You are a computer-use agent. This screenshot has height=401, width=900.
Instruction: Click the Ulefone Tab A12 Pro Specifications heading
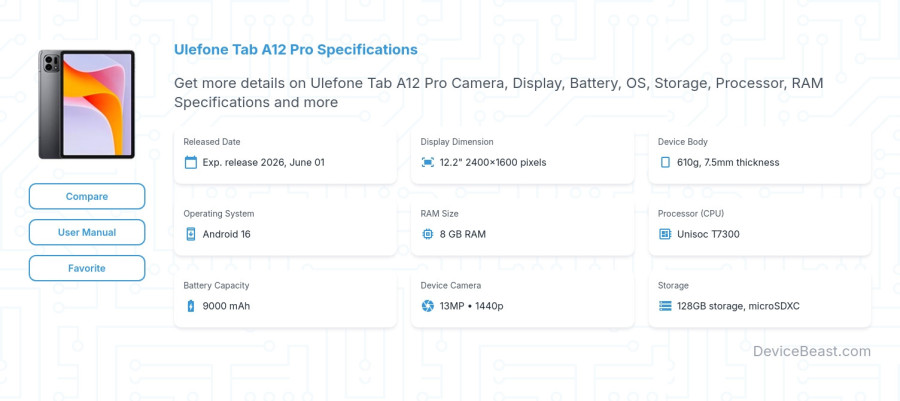coord(296,50)
